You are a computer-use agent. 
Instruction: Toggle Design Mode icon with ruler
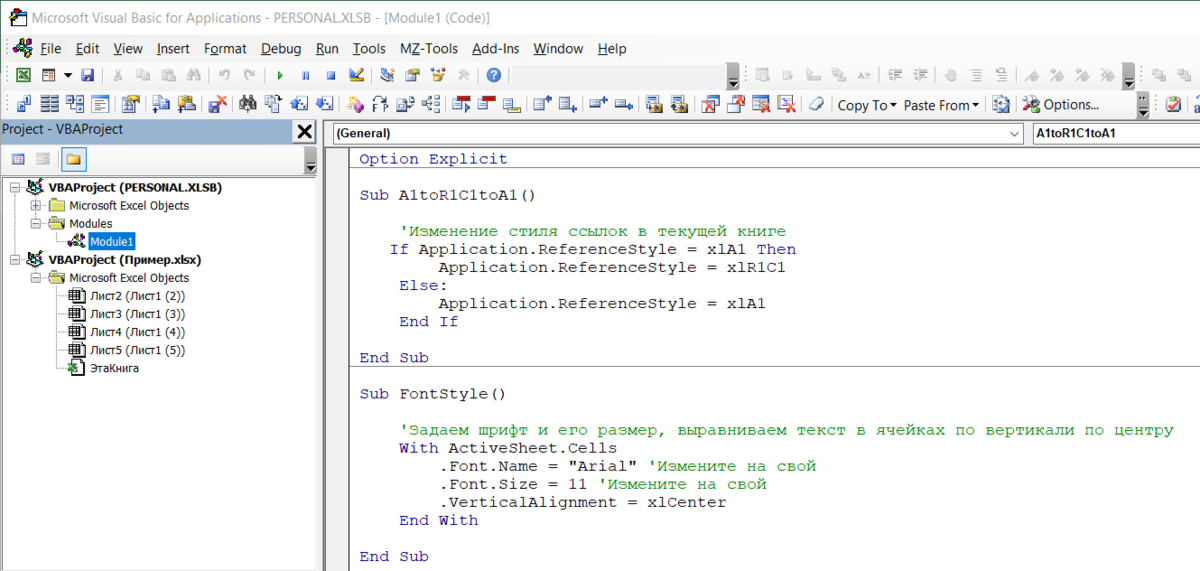356,75
